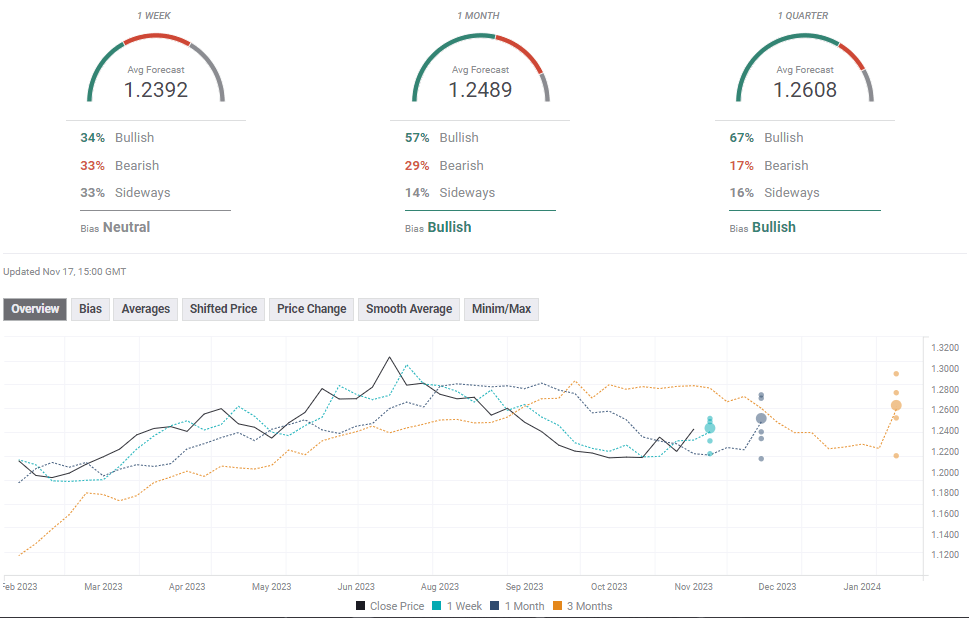Click the large orange 3 Months forecast dot
Image resolution: width=969 pixels, height=618 pixels.
tap(896, 405)
